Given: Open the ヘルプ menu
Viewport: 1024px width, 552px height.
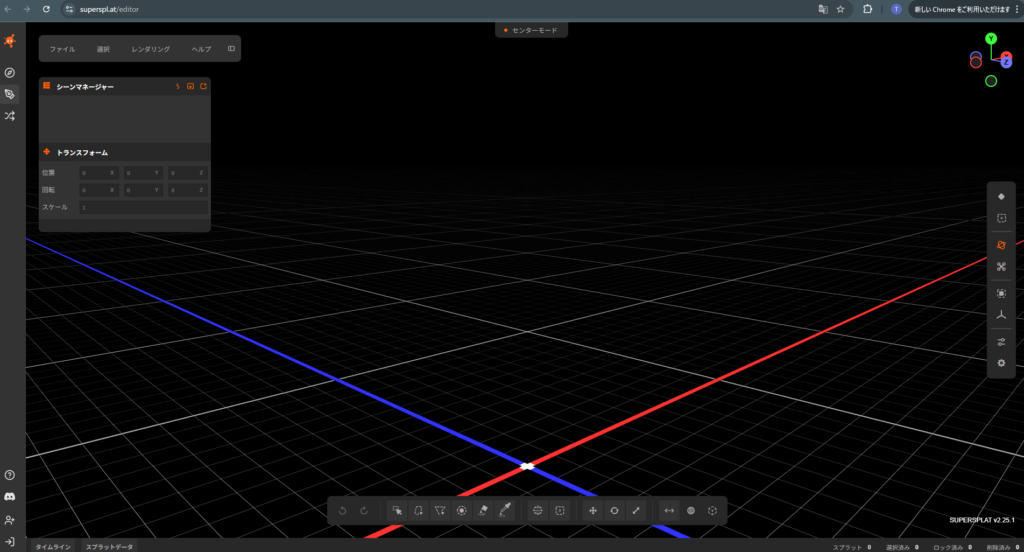Looking at the screenshot, I should [x=201, y=49].
